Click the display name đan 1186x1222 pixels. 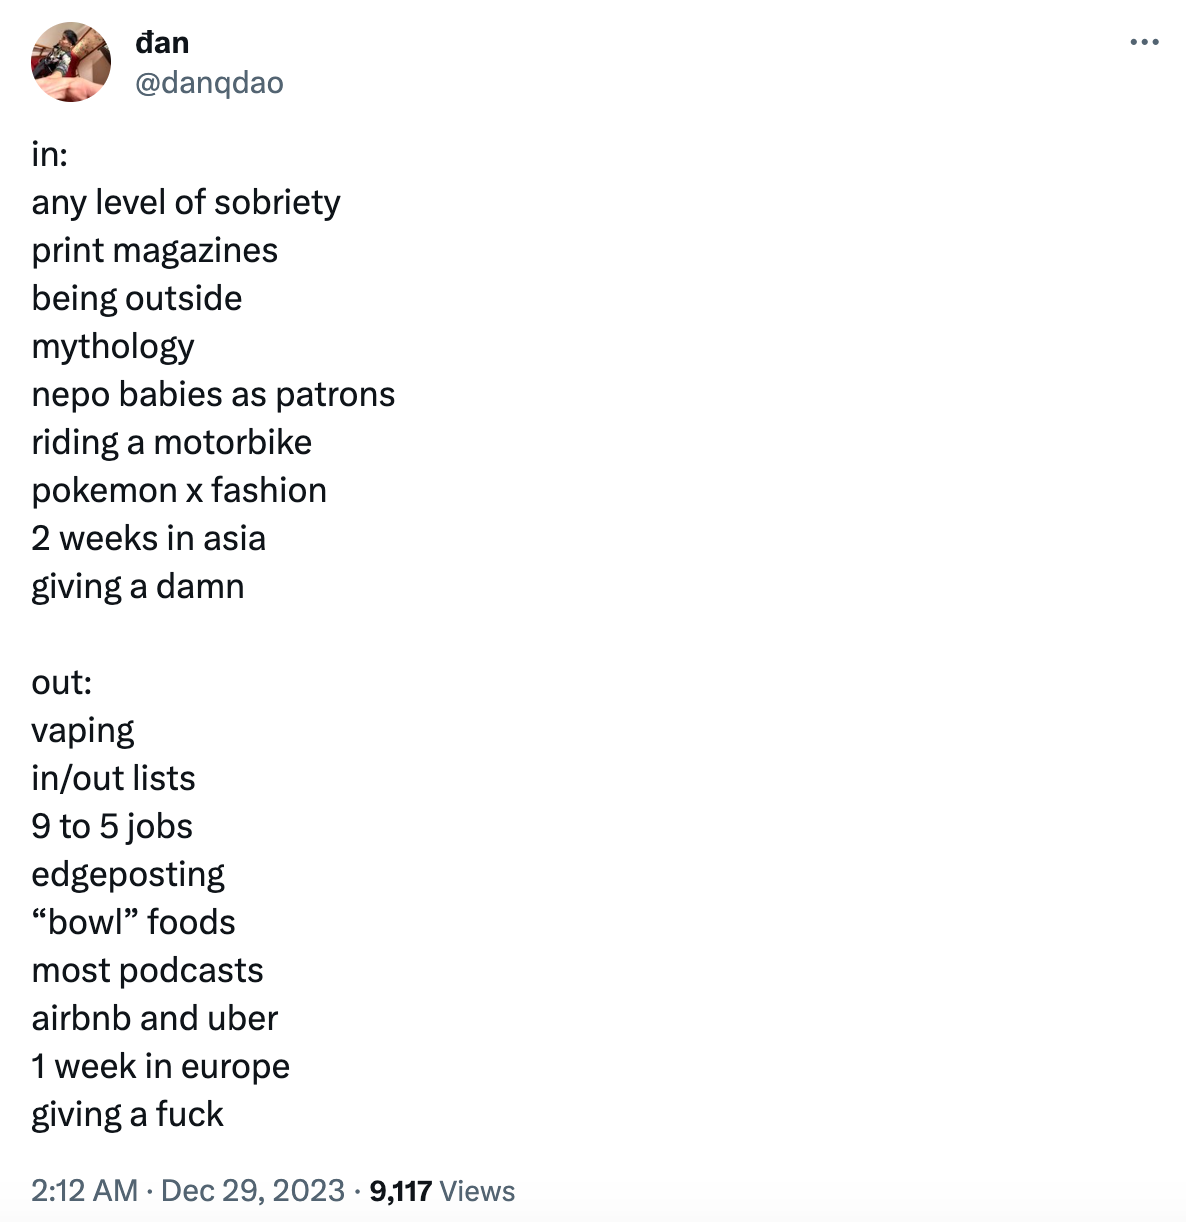pyautogui.click(x=162, y=42)
